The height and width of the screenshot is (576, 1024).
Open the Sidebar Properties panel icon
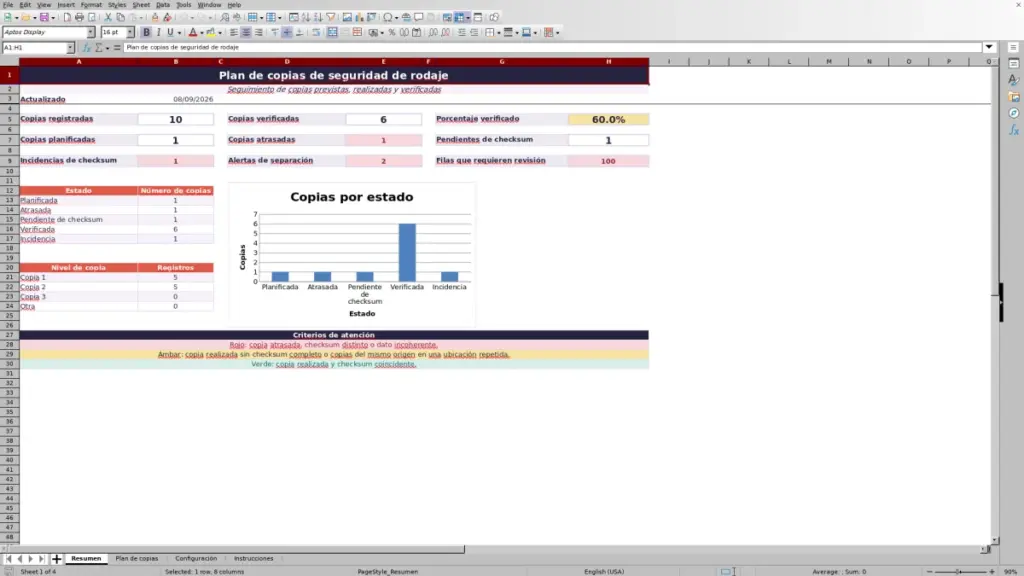1014,63
